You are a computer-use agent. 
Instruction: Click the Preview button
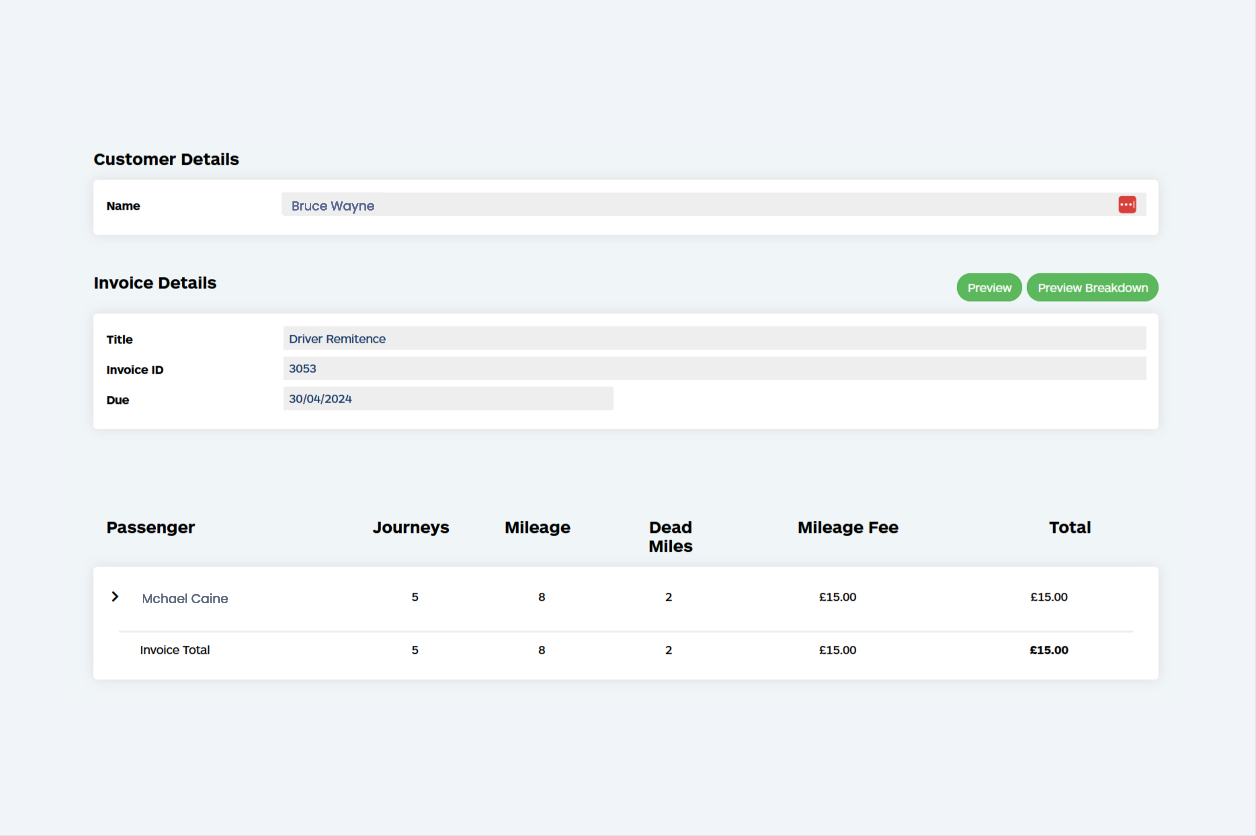(x=988, y=287)
